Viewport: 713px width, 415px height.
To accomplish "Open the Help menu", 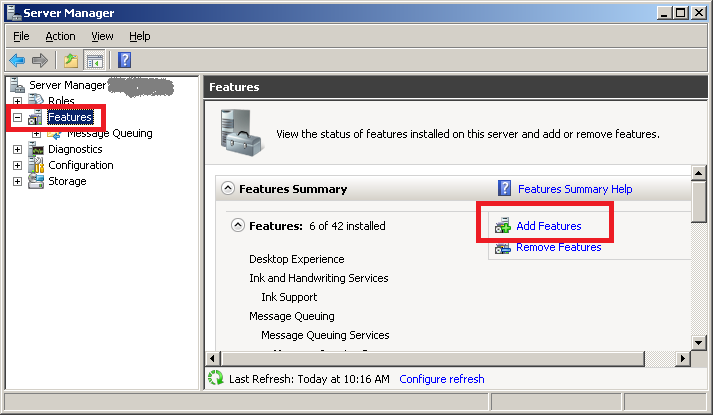I will point(139,36).
